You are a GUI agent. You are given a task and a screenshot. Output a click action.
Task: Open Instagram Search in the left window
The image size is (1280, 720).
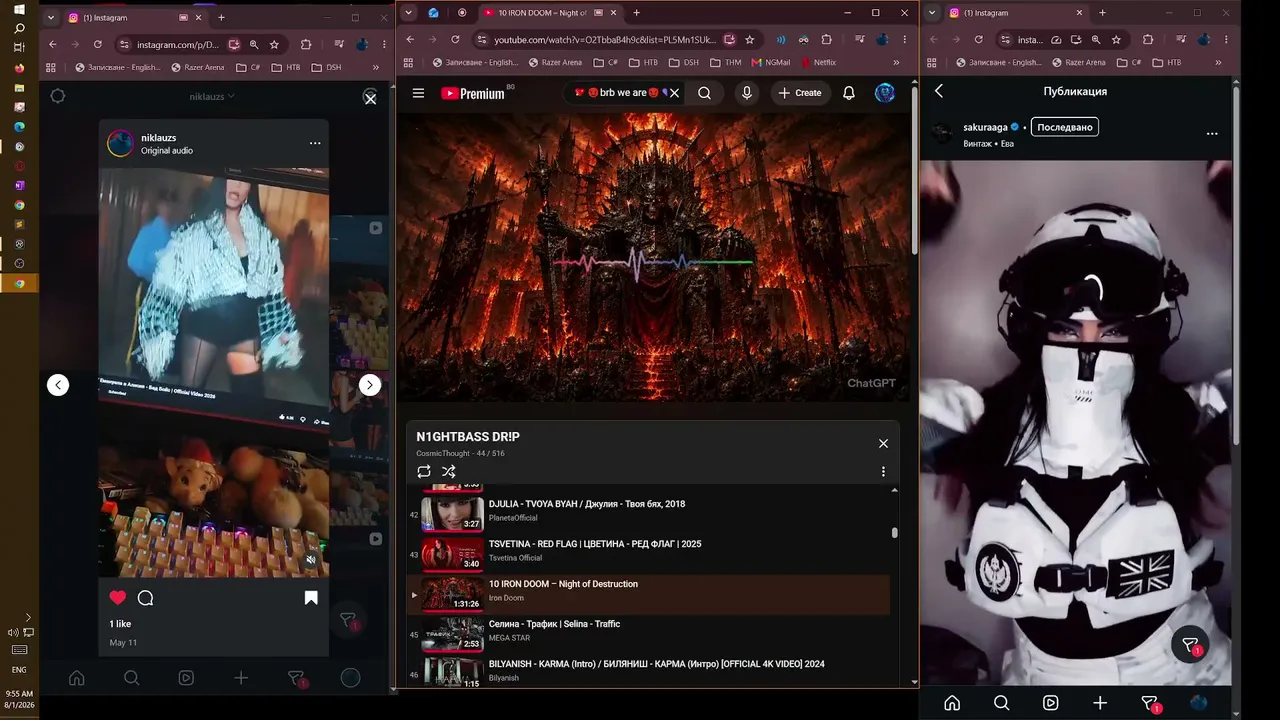(131, 678)
